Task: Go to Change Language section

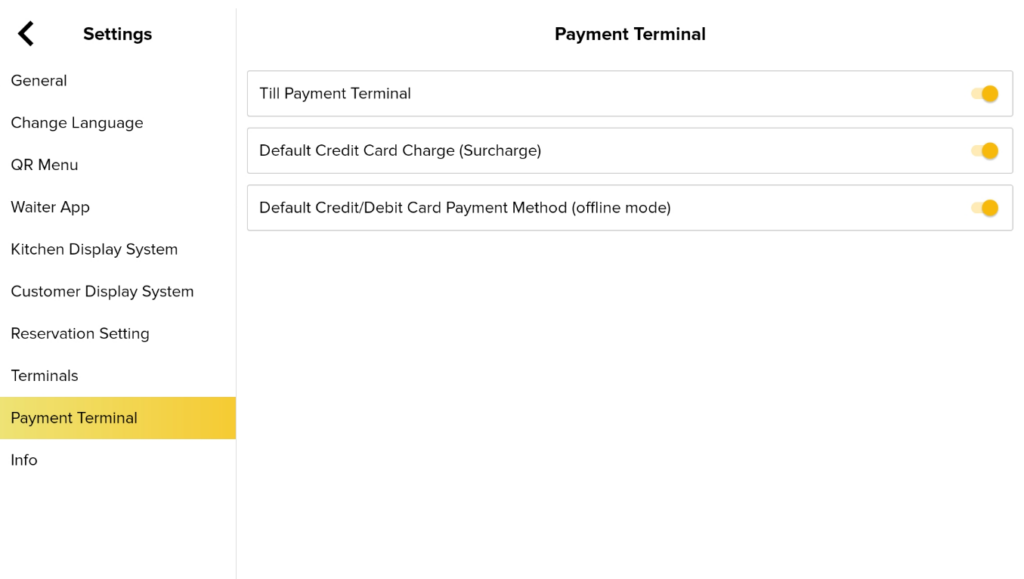Action: click(77, 123)
